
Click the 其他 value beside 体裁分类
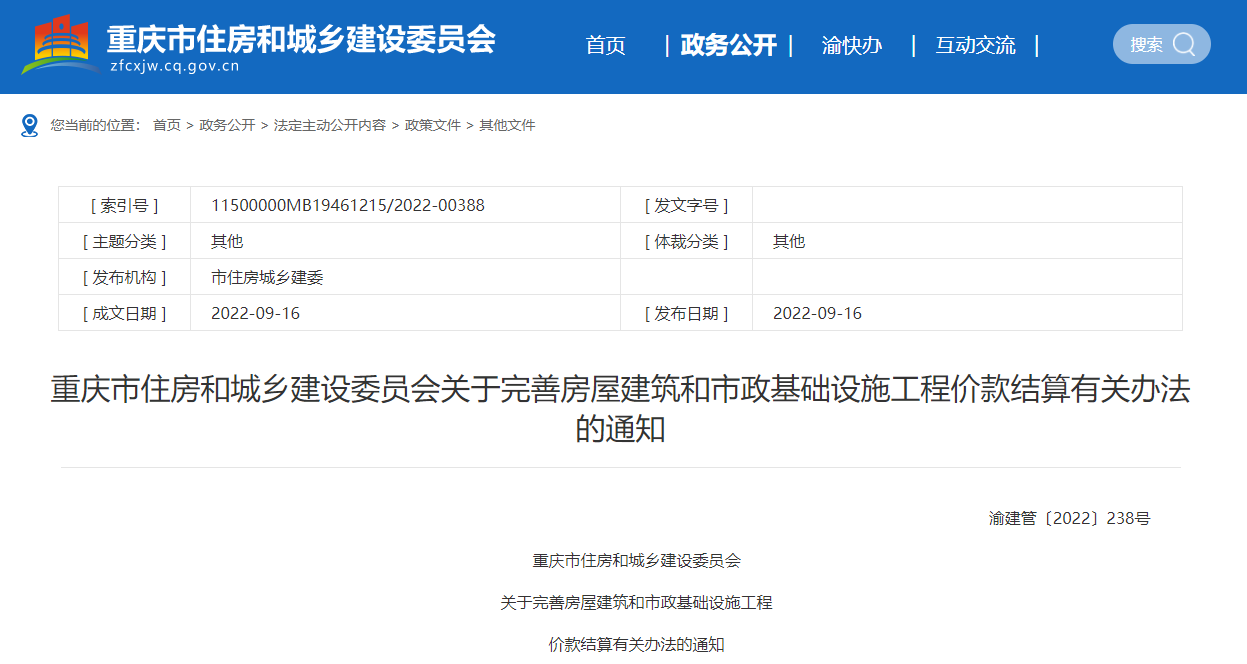tap(789, 241)
